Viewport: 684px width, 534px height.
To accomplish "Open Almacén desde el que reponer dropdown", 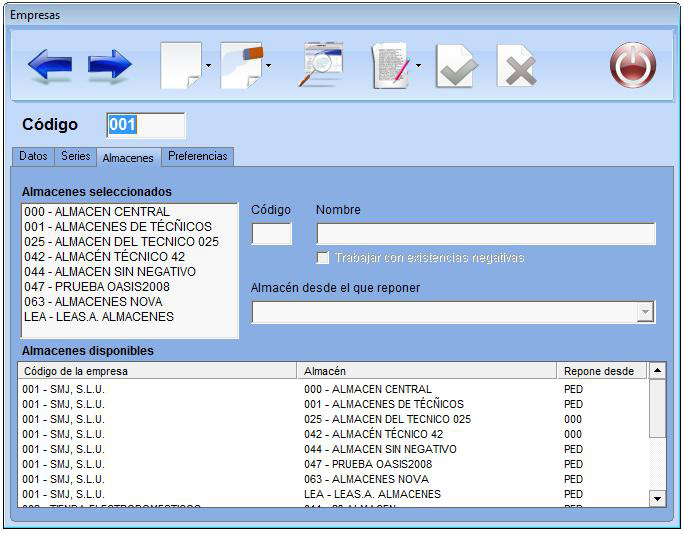I will pyautogui.click(x=645, y=312).
